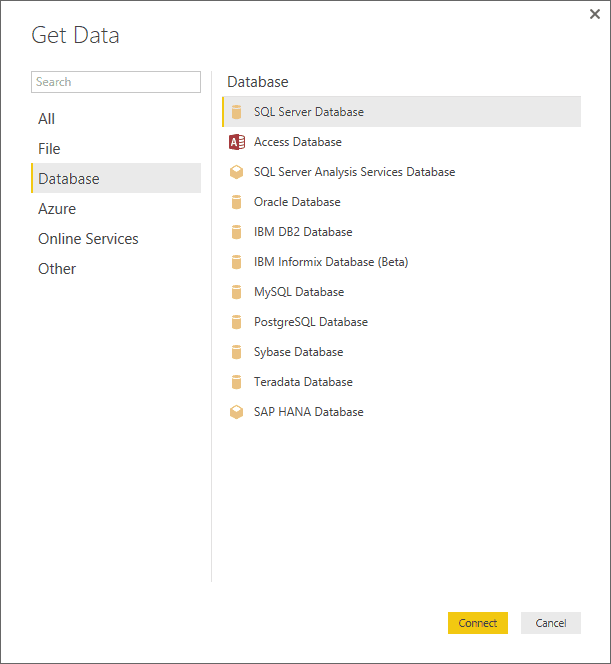Open the Azure category
Viewport: 611px width, 664px height.
tap(116, 209)
